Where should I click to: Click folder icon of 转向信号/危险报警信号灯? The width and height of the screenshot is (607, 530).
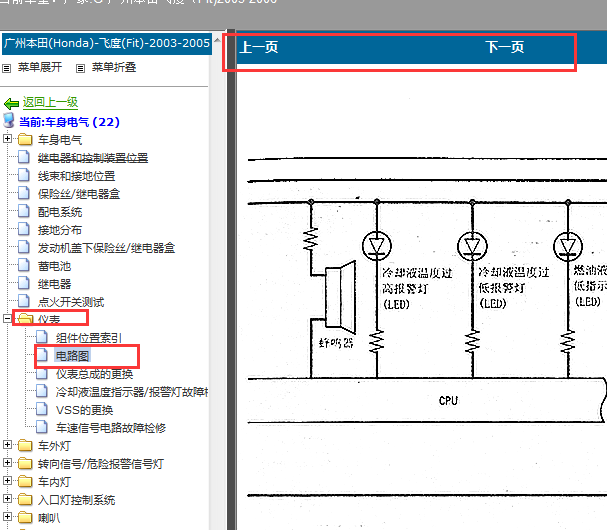[x=25, y=463]
